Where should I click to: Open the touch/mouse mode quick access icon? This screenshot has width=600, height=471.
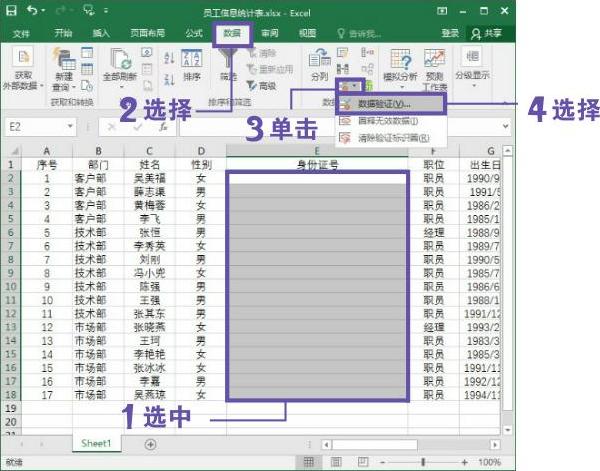[89, 11]
